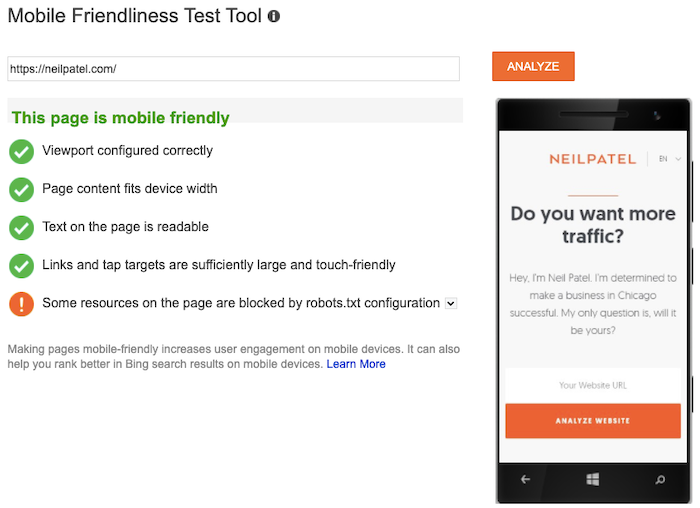Image resolution: width=700 pixels, height=508 pixels.
Task: Click the NEILPATEL logo in the phone preview
Action: coord(592,159)
